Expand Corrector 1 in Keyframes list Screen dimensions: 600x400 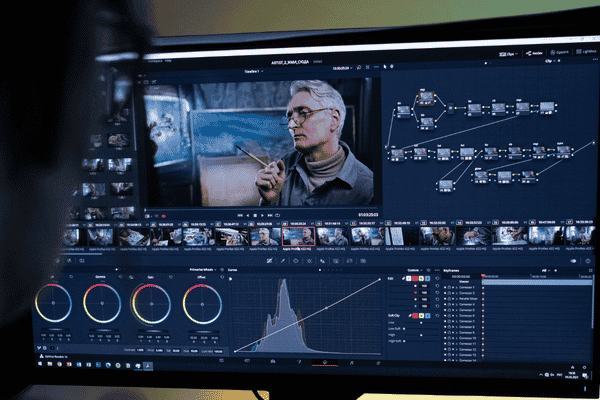(457, 287)
